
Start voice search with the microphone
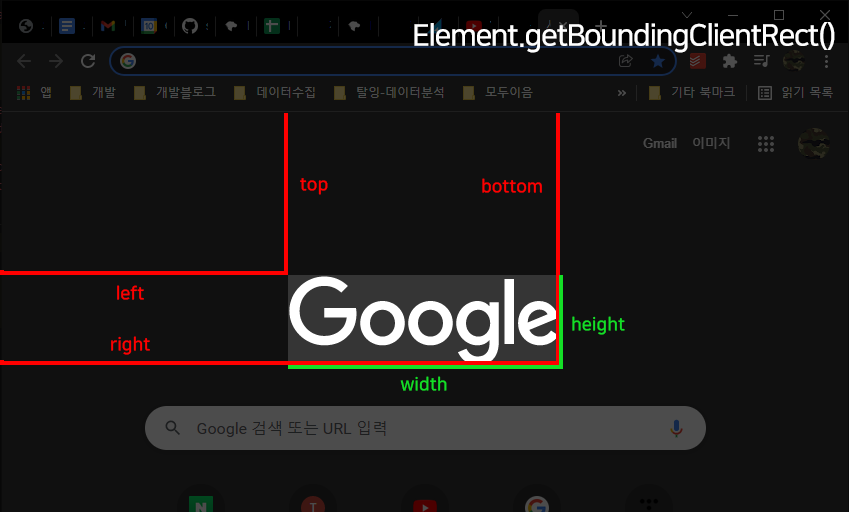pos(676,428)
